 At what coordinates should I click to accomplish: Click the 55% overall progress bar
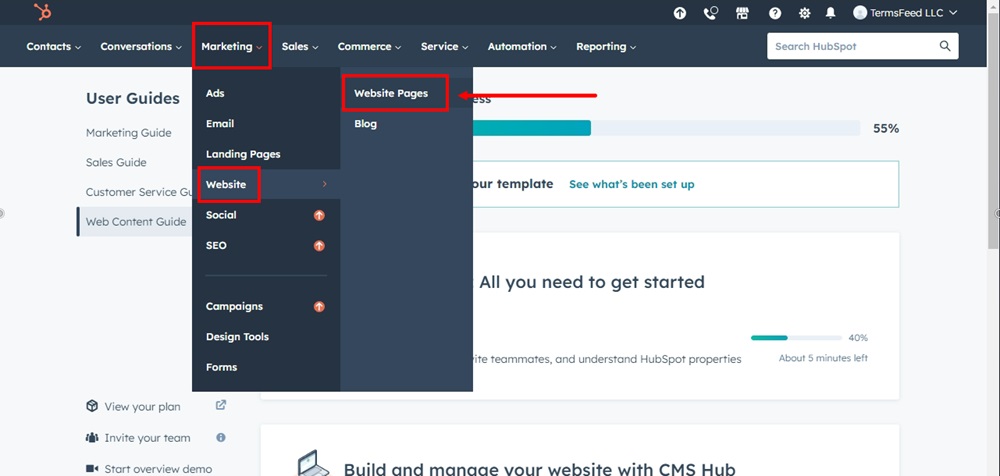click(666, 128)
